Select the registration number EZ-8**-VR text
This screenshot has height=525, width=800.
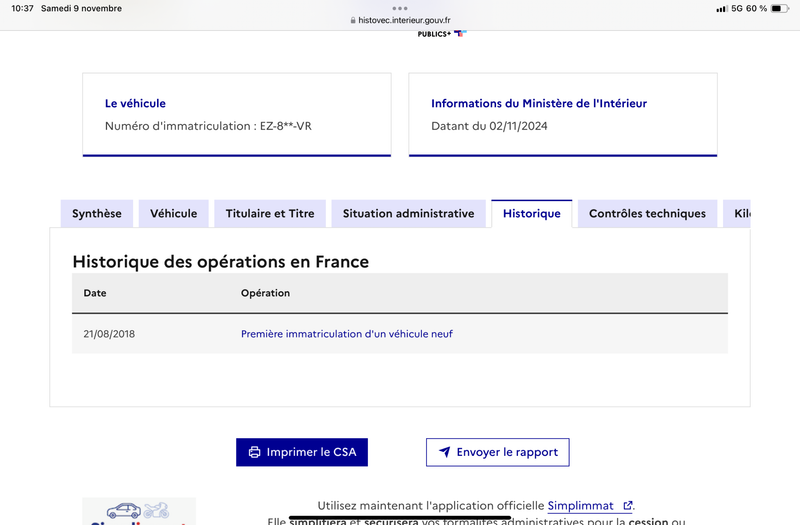point(286,126)
